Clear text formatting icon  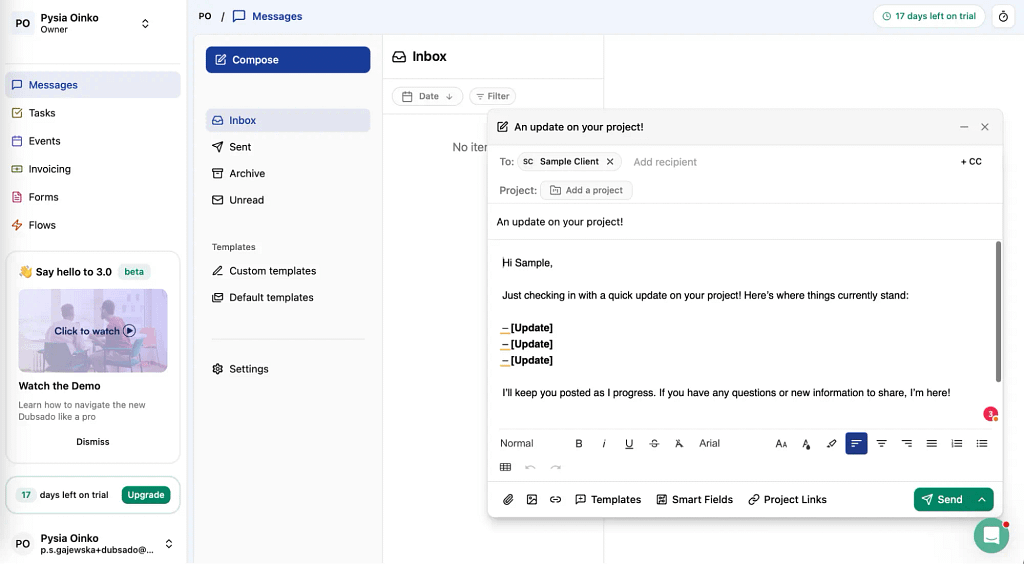679,443
